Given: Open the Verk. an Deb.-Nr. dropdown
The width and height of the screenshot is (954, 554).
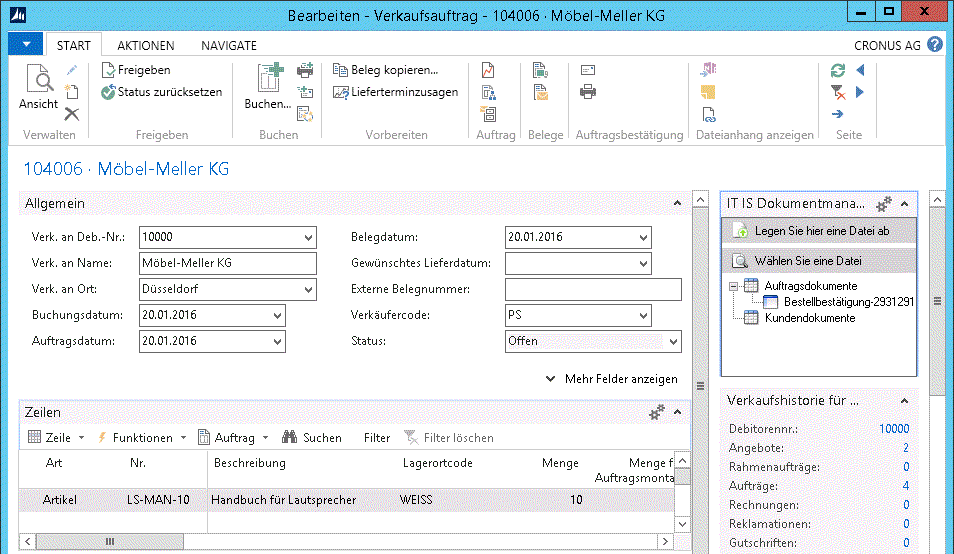Looking at the screenshot, I should pos(308,237).
